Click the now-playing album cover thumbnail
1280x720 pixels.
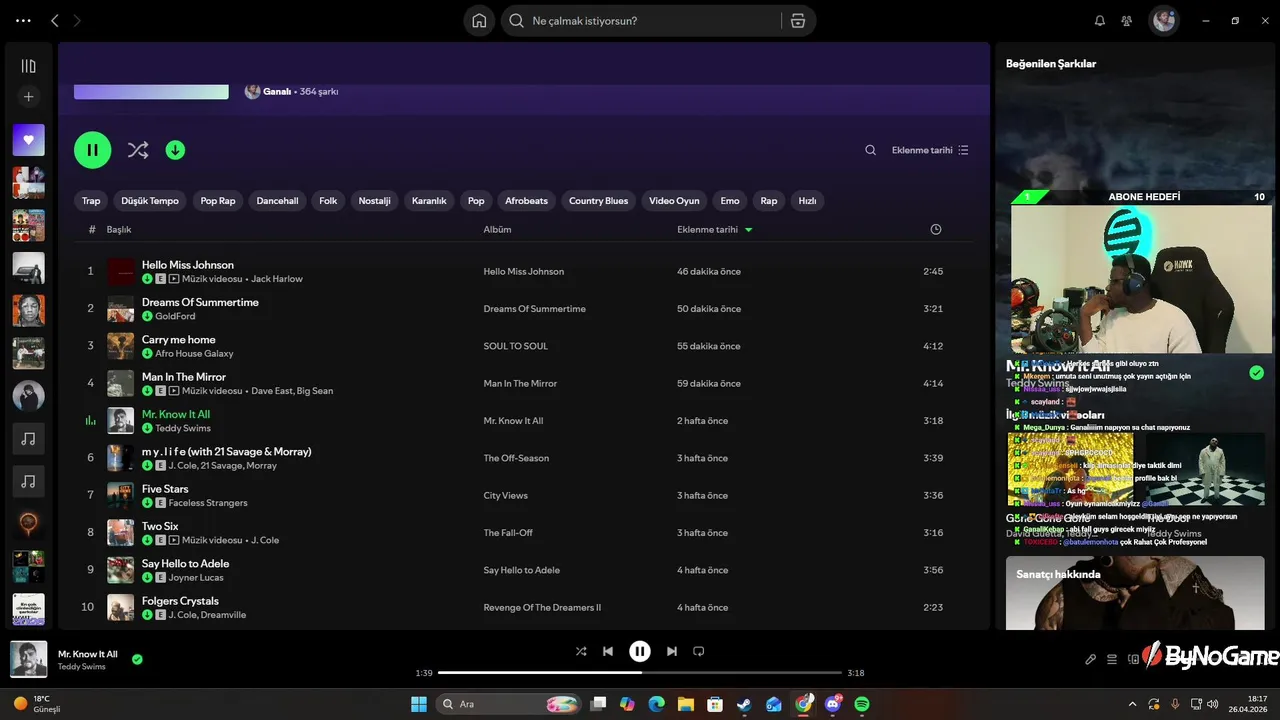(28, 659)
